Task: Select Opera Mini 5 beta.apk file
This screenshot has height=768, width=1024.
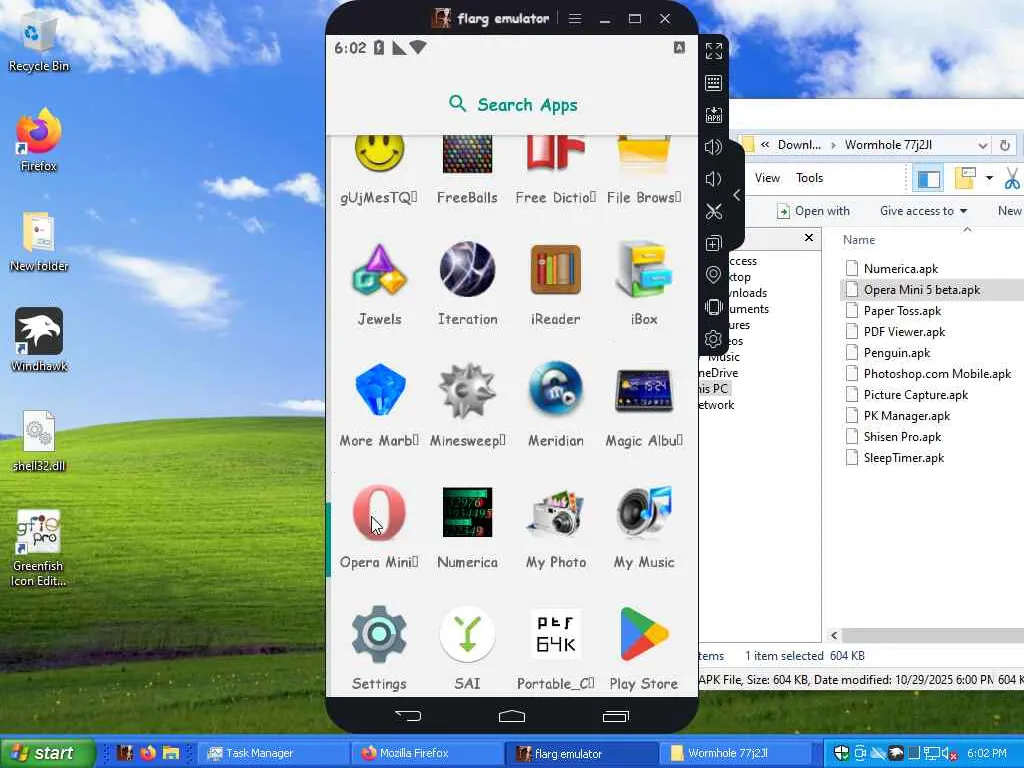Action: click(921, 289)
